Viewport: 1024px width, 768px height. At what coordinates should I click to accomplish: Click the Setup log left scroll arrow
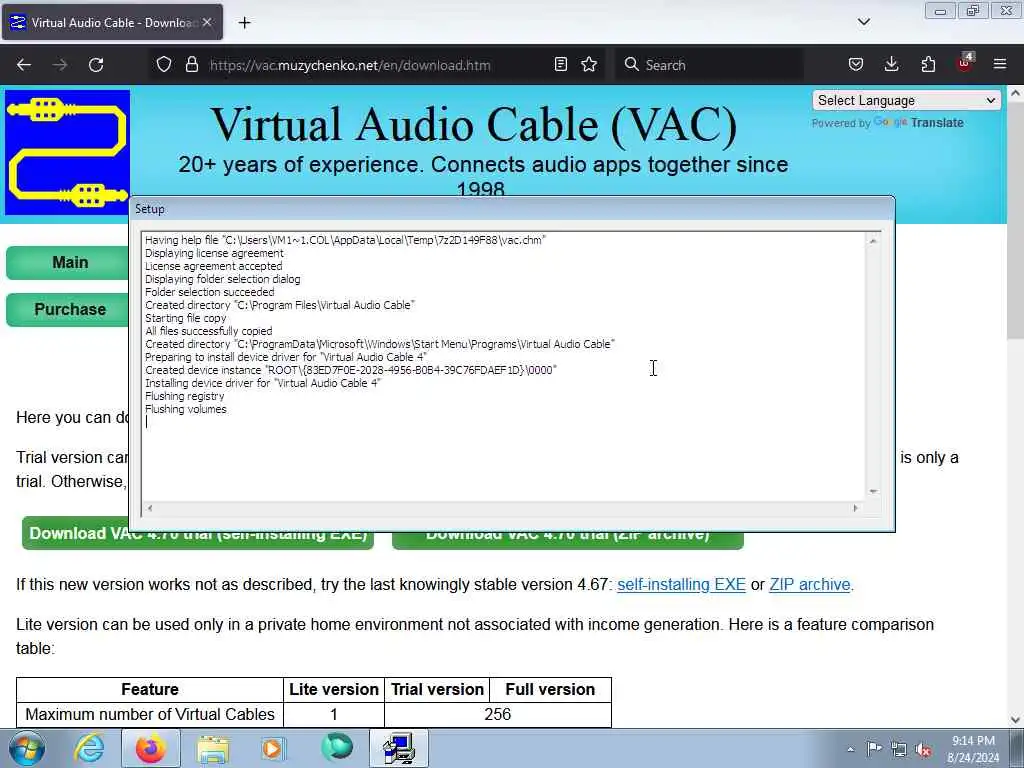pos(150,508)
